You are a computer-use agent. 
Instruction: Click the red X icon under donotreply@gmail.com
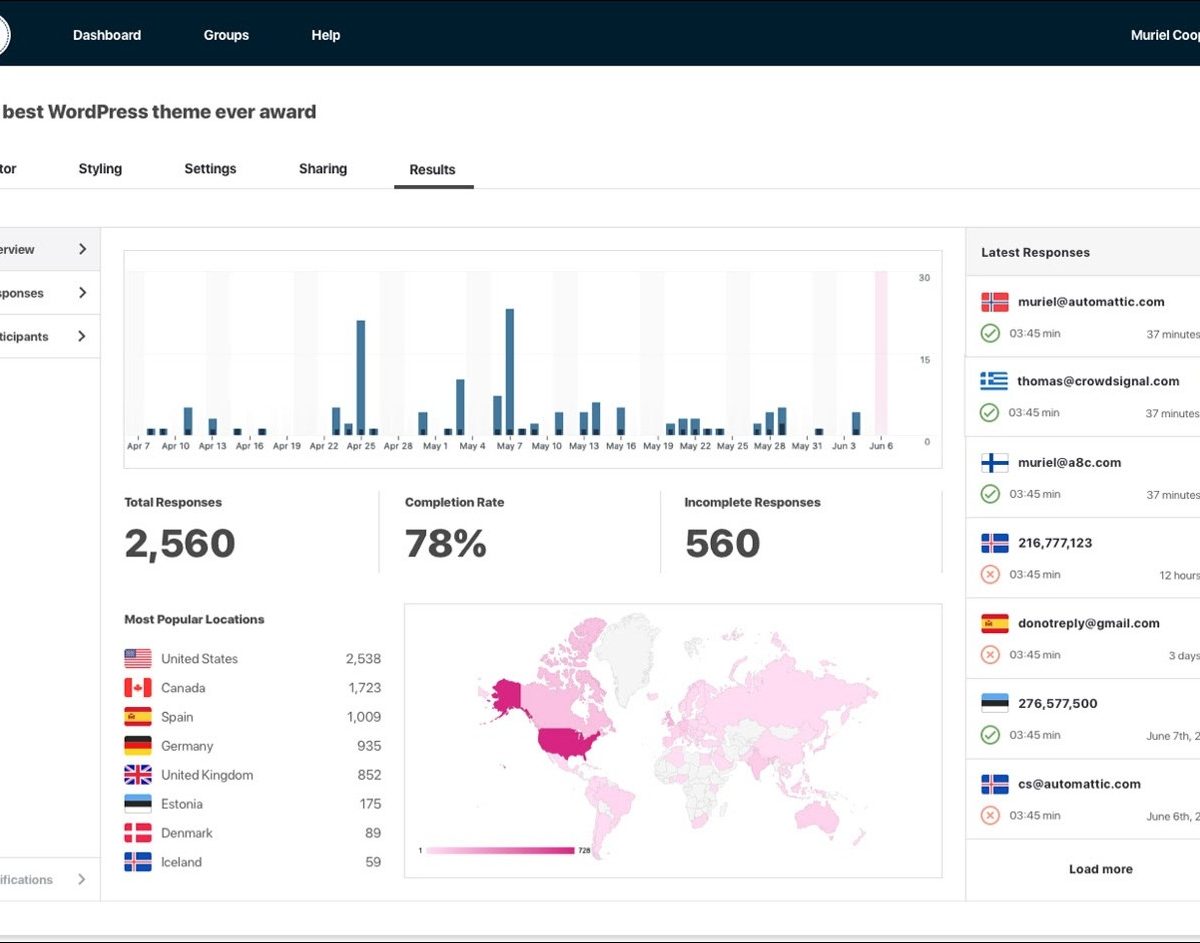tap(990, 655)
